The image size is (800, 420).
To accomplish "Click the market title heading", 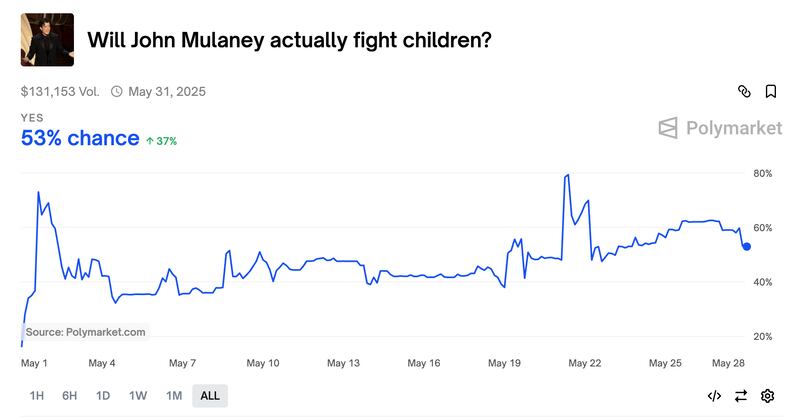I will click(289, 40).
